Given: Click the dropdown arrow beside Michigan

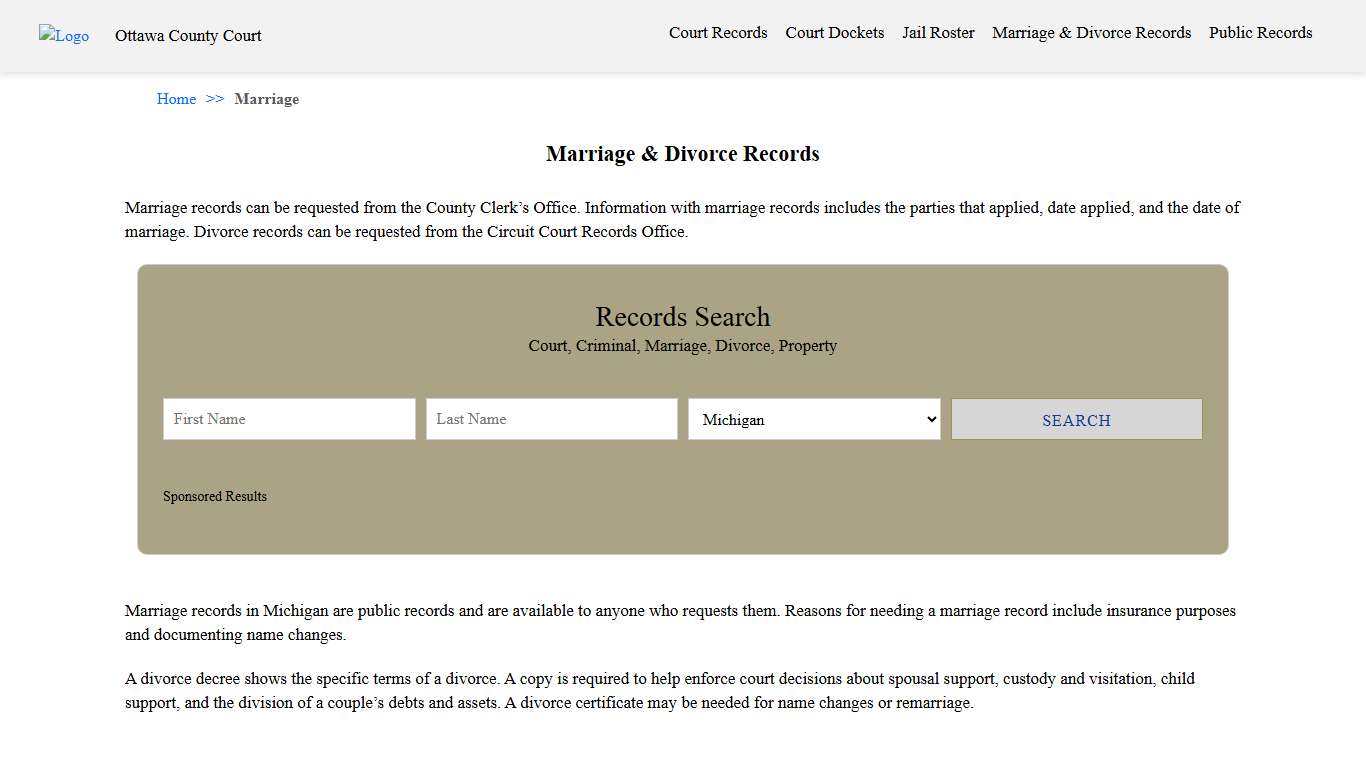Looking at the screenshot, I should (930, 419).
